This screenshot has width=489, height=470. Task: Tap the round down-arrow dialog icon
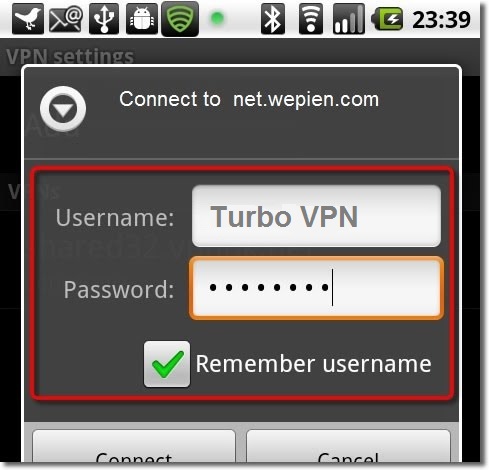click(63, 109)
